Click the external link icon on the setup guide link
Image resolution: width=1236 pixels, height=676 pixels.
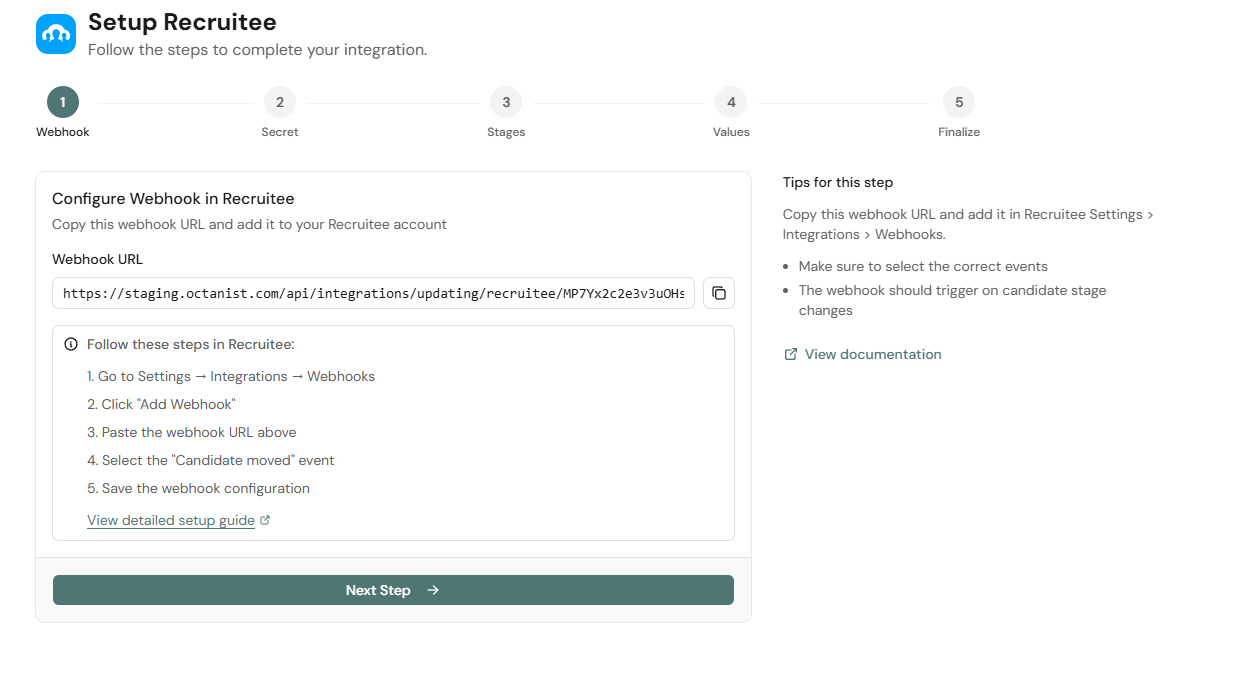coord(263,519)
